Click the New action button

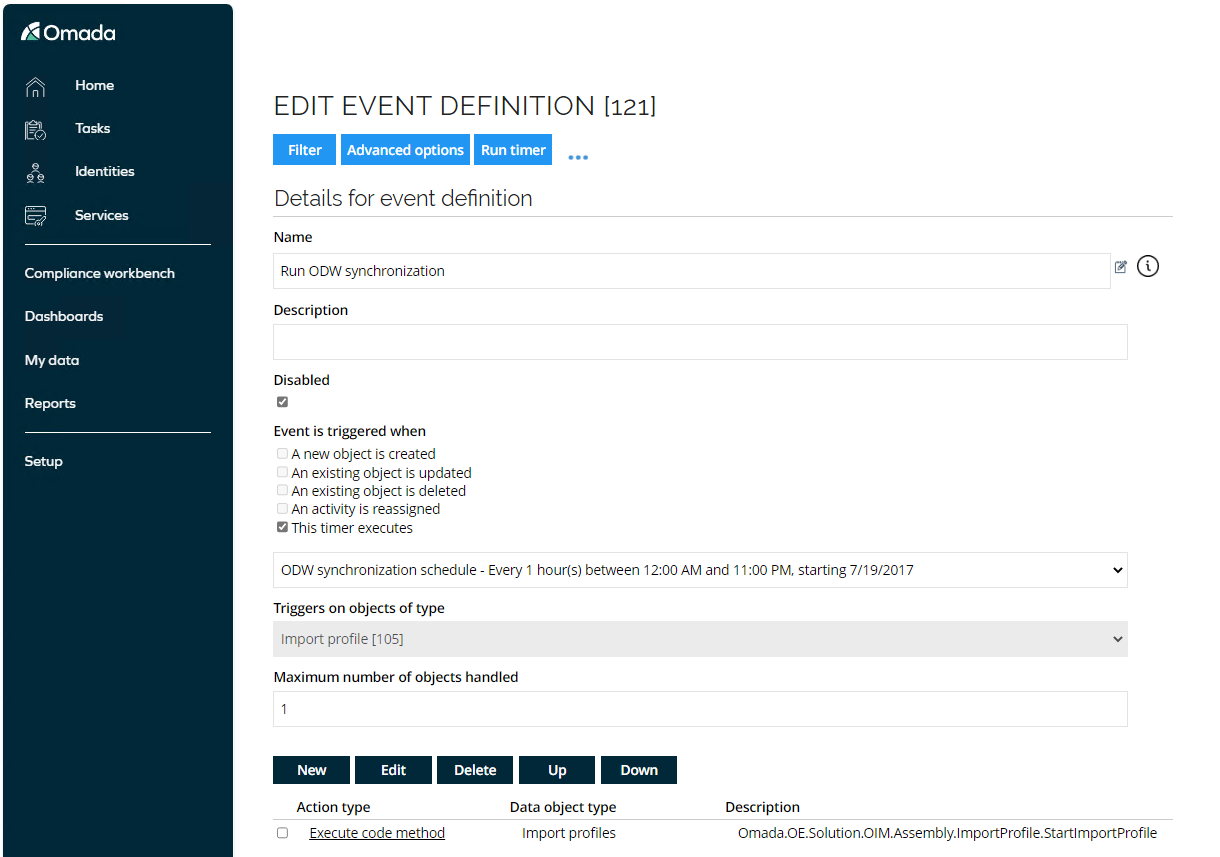[312, 770]
